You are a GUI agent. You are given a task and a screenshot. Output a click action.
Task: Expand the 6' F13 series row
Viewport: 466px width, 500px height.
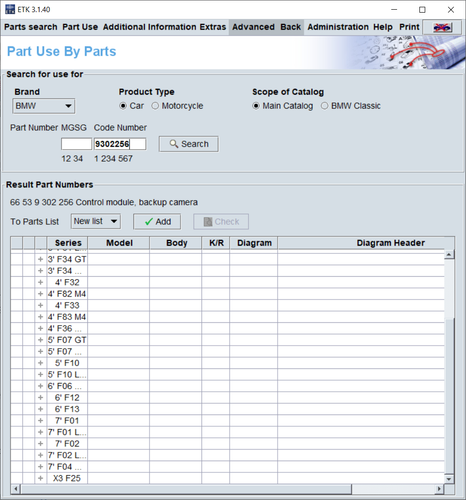(x=40, y=409)
